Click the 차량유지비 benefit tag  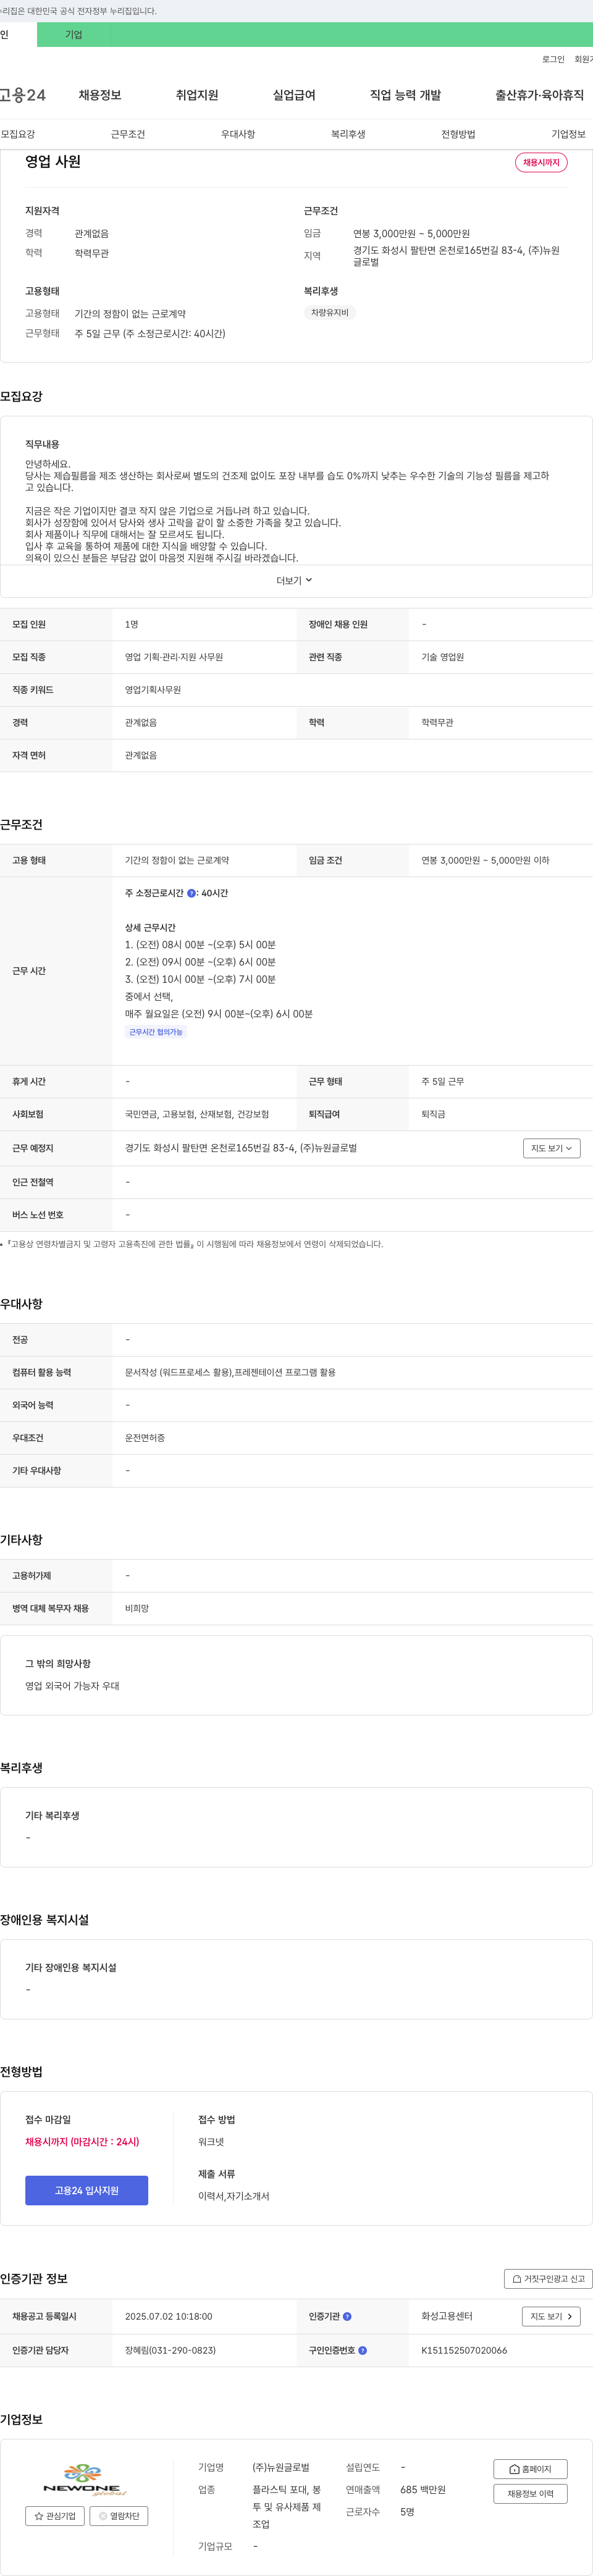(330, 313)
